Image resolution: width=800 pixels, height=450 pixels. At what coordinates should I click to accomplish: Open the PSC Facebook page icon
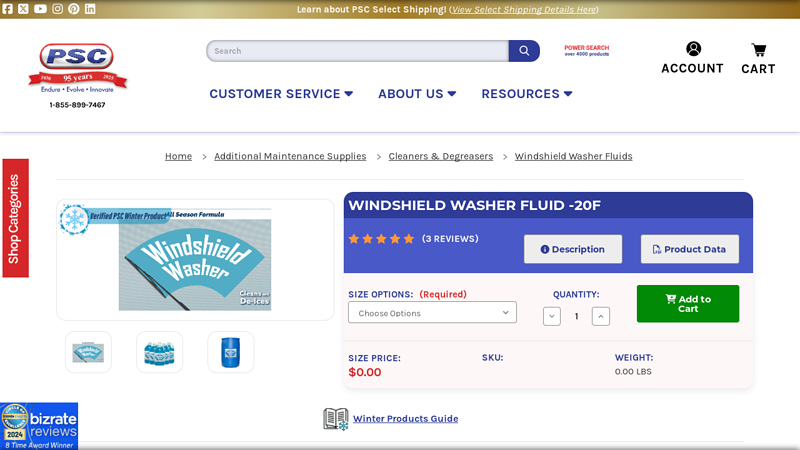pos(7,9)
